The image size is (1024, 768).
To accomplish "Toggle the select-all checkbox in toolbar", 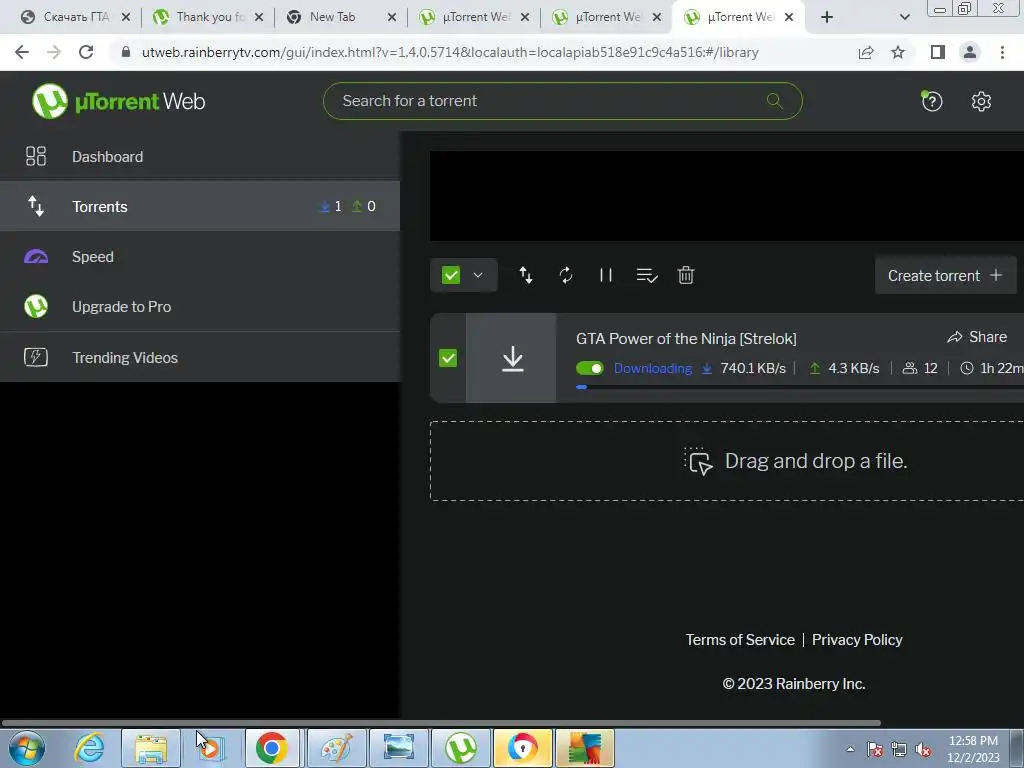I will [x=451, y=275].
